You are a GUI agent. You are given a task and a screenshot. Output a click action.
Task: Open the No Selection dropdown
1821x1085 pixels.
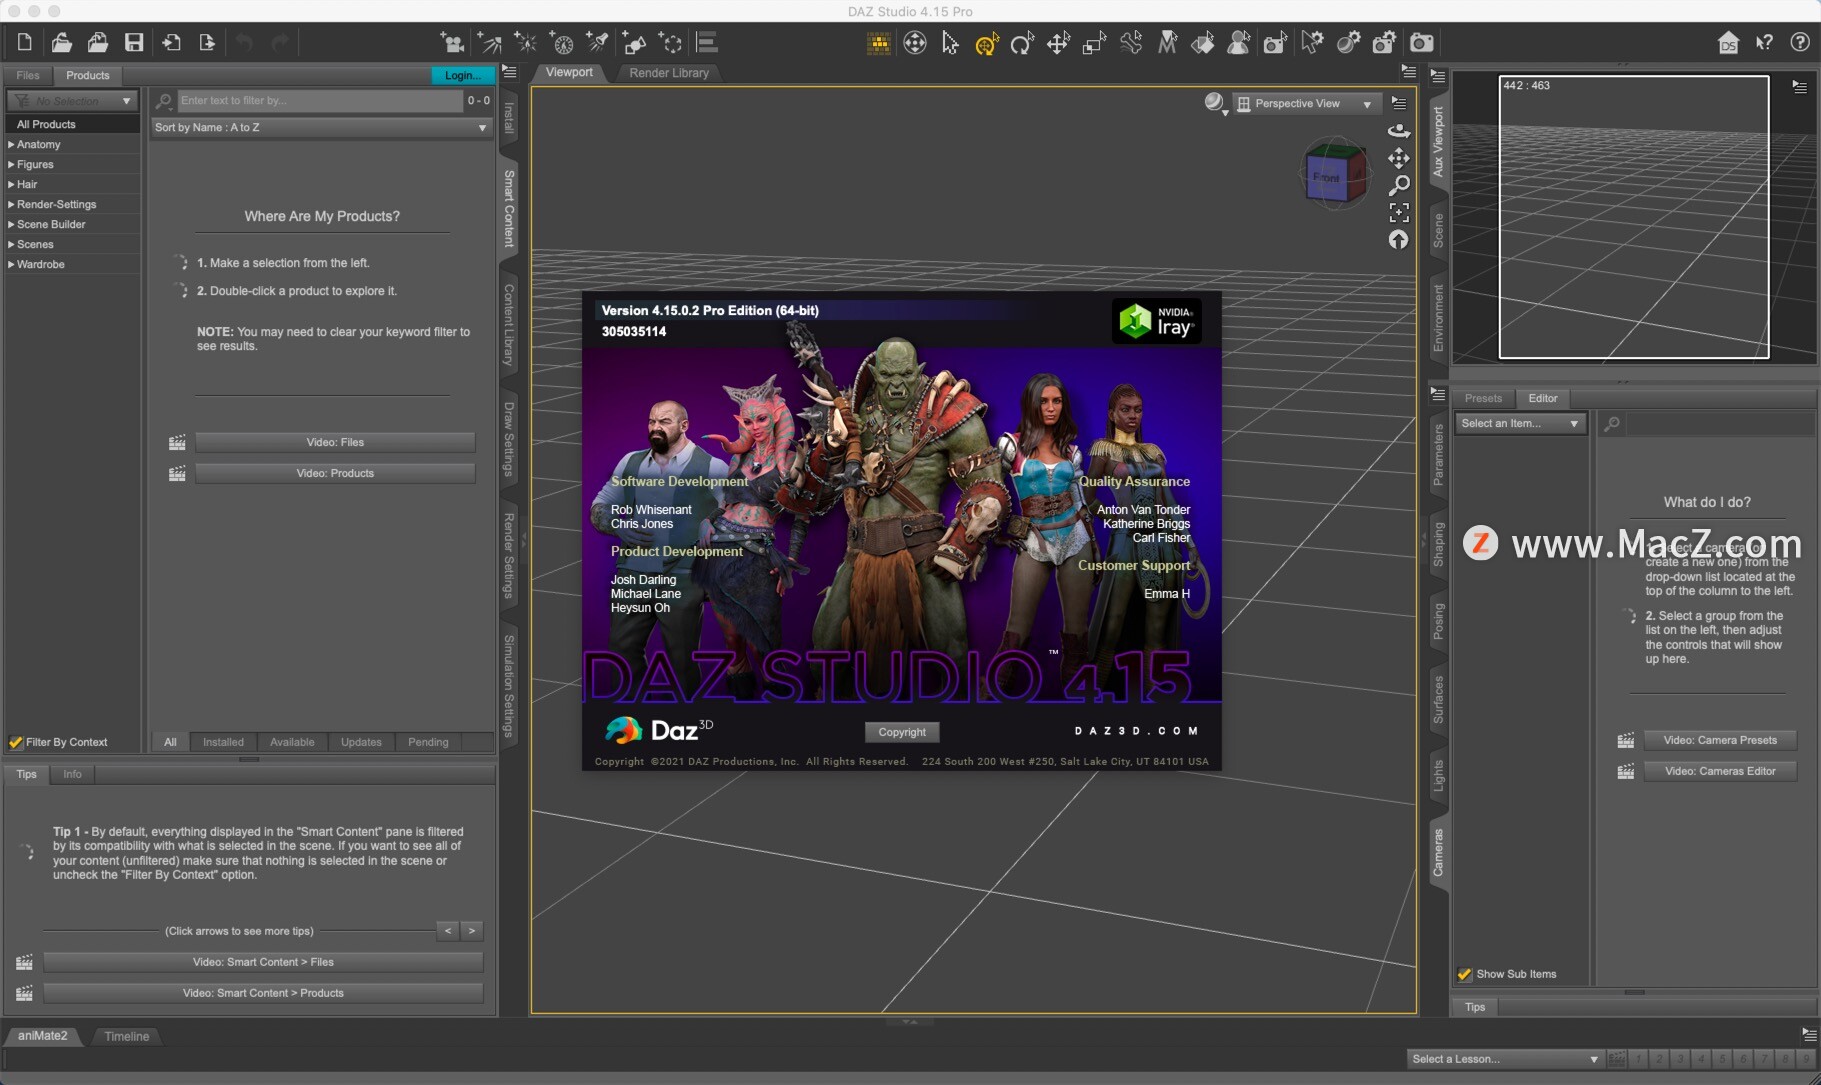coord(71,101)
